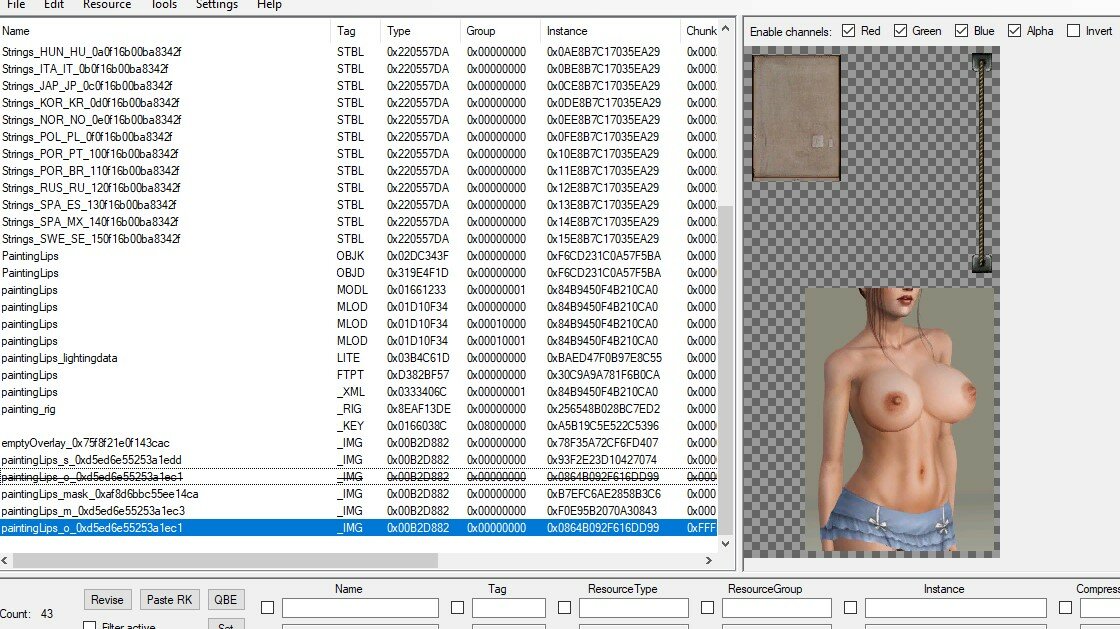Image resolution: width=1120 pixels, height=629 pixels.
Task: Select row Strings_HUN_HU_0a0f16b00ba8342f
Action: point(359,51)
